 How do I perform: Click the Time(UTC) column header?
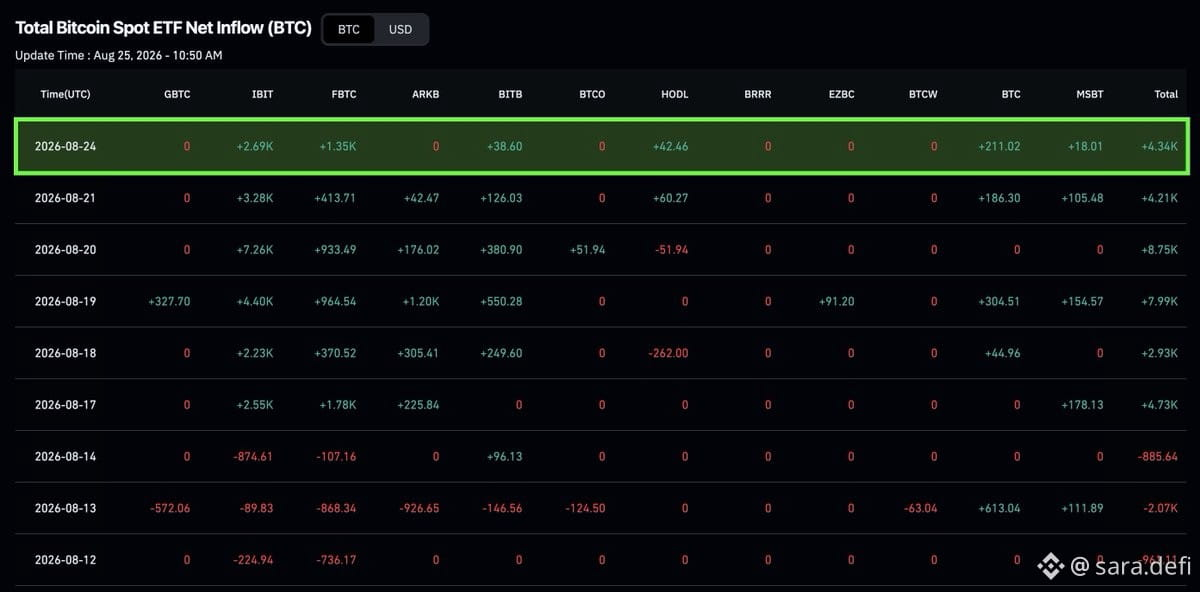(x=66, y=94)
